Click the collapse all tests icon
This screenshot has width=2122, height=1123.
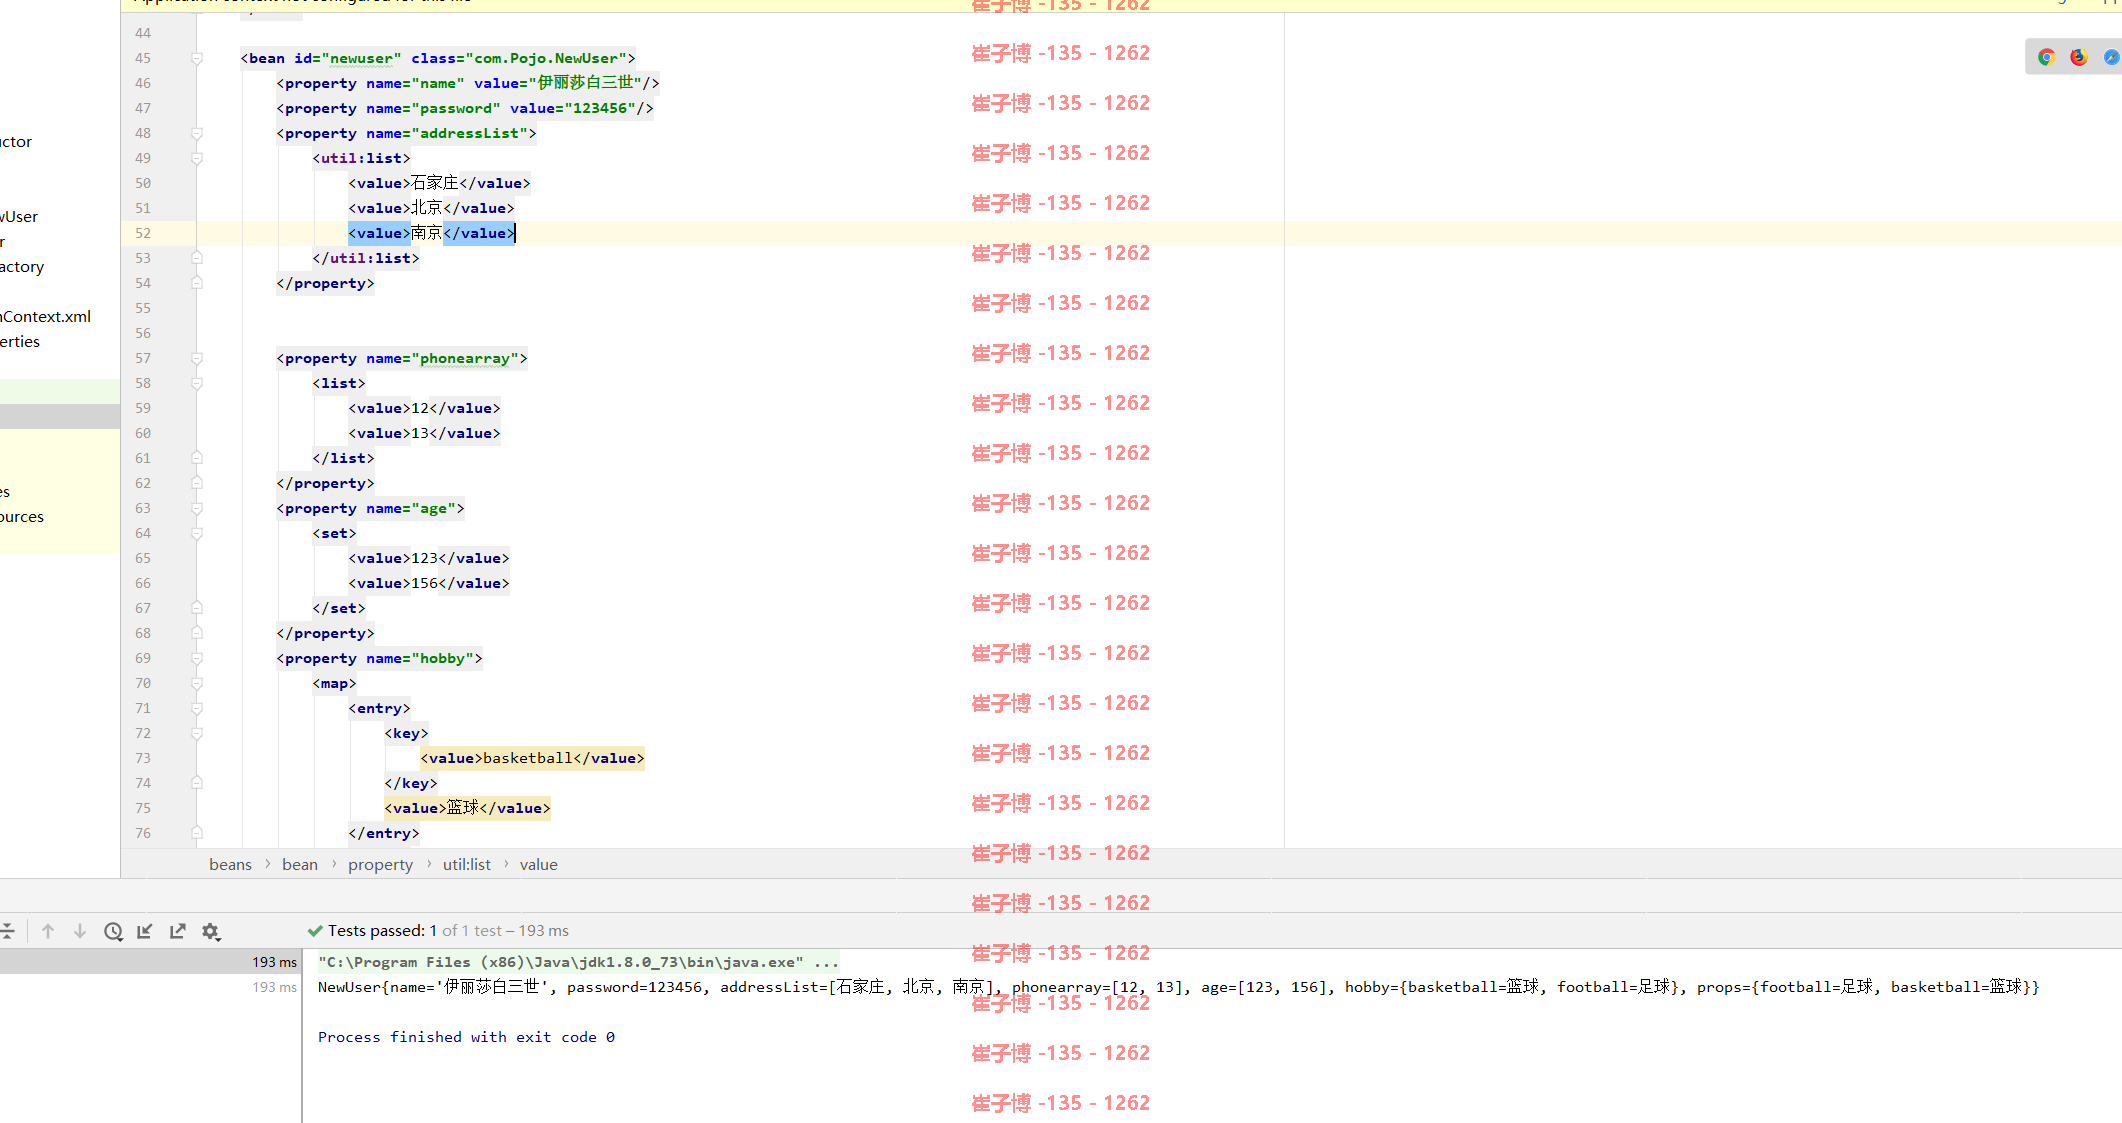click(7, 931)
